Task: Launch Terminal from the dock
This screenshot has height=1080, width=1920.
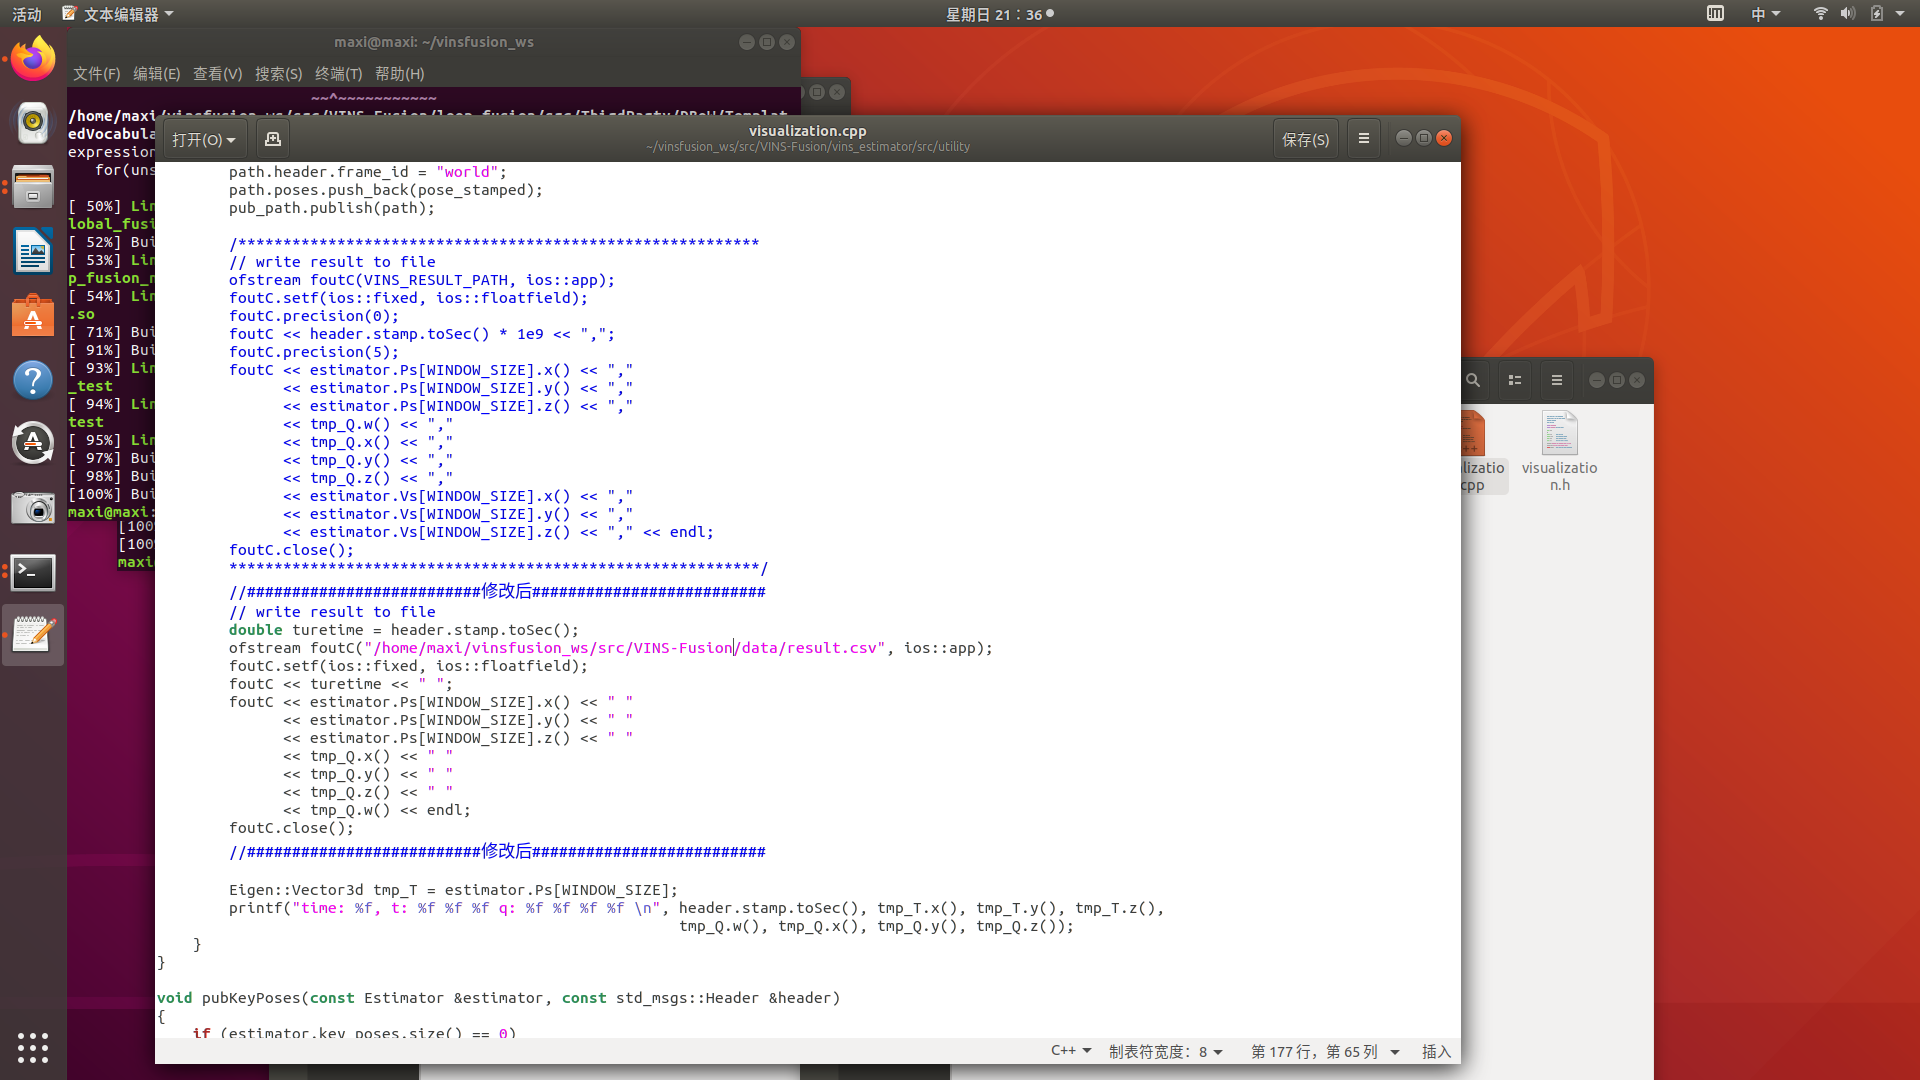Action: [33, 573]
